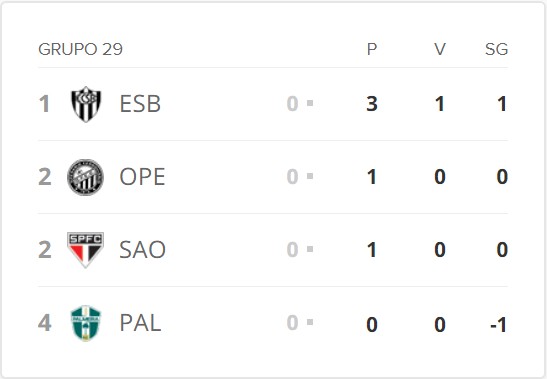Click the gray square indicator beside OPE
This screenshot has height=379, width=547.
pyautogui.click(x=310, y=176)
